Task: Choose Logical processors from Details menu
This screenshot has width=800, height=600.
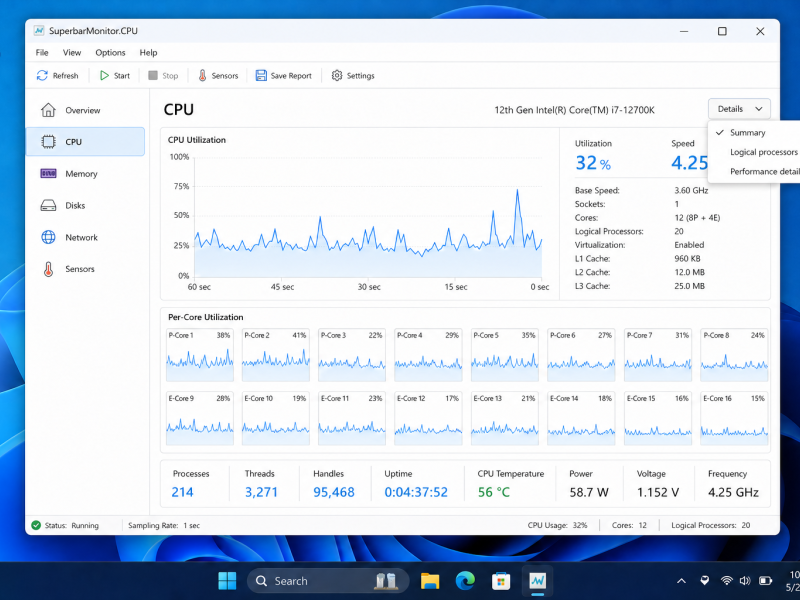Action: tap(754, 152)
